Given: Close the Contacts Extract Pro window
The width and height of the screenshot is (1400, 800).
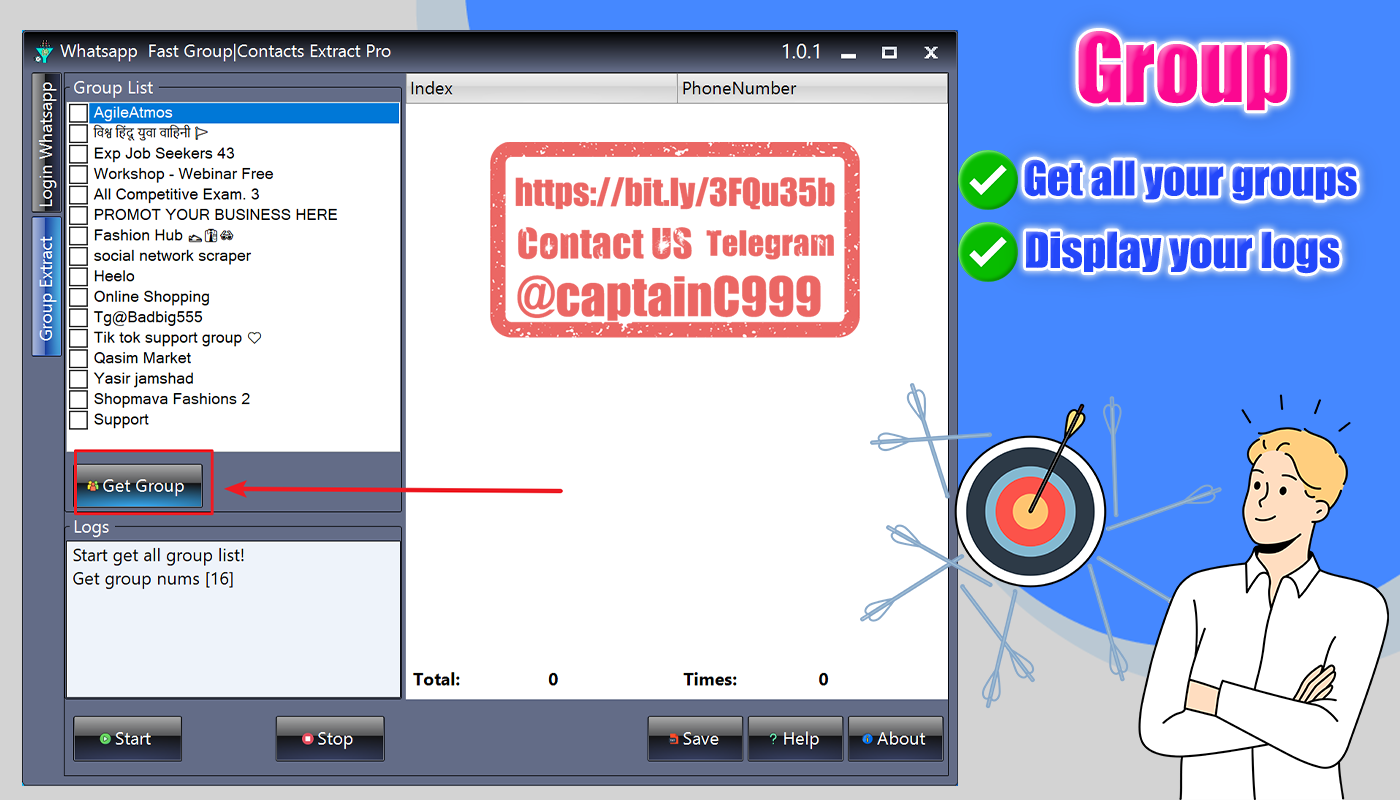Looking at the screenshot, I should tap(931, 53).
